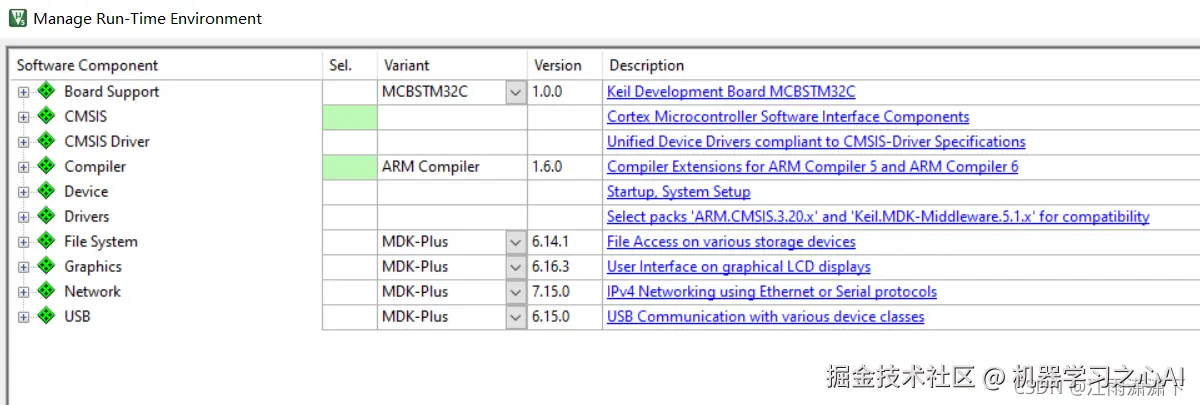The height and width of the screenshot is (405, 1200).
Task: Click the Network component diamond icon
Action: click(45, 291)
